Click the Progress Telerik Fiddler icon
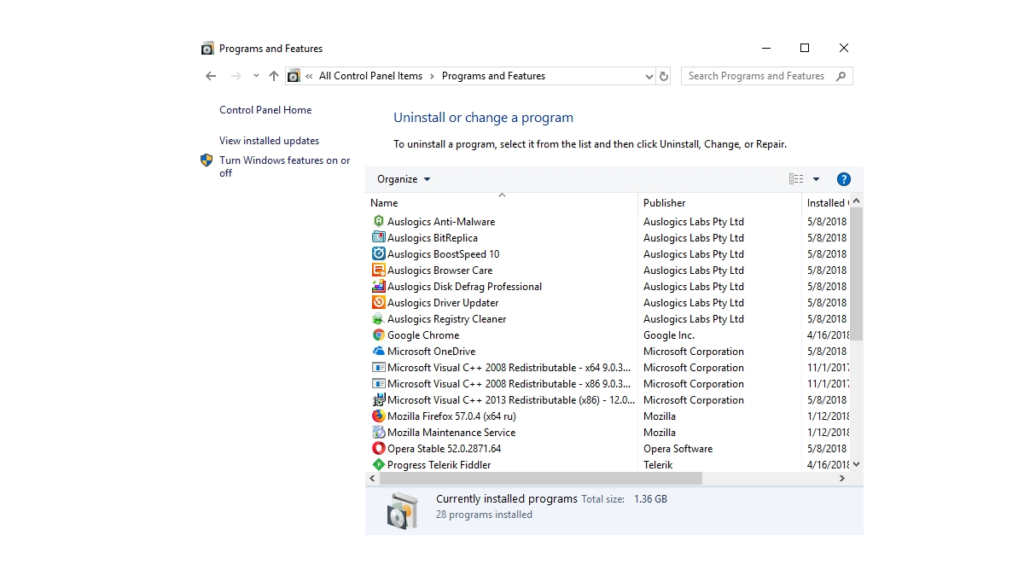The image size is (1024, 576). [378, 464]
